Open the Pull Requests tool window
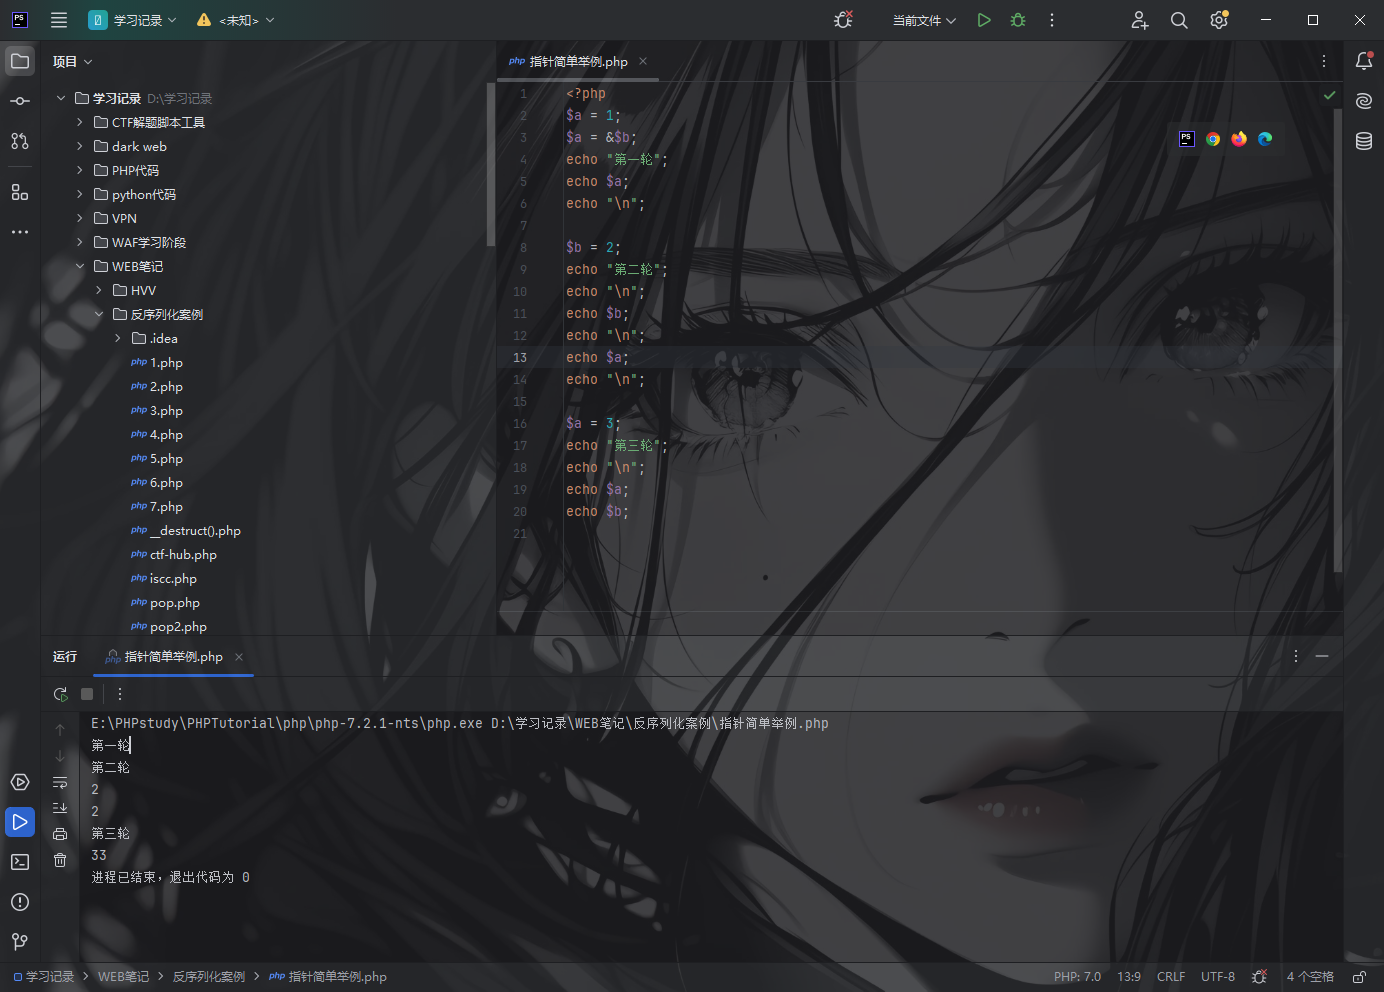Image resolution: width=1384 pixels, height=992 pixels. click(20, 141)
